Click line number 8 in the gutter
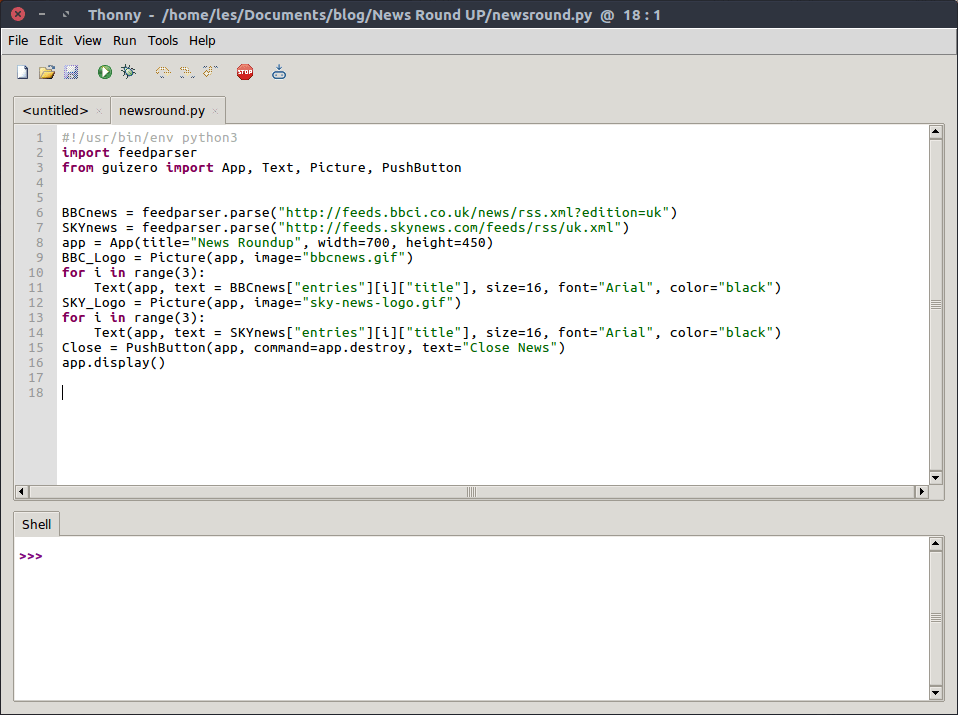958x715 pixels. [x=40, y=243]
